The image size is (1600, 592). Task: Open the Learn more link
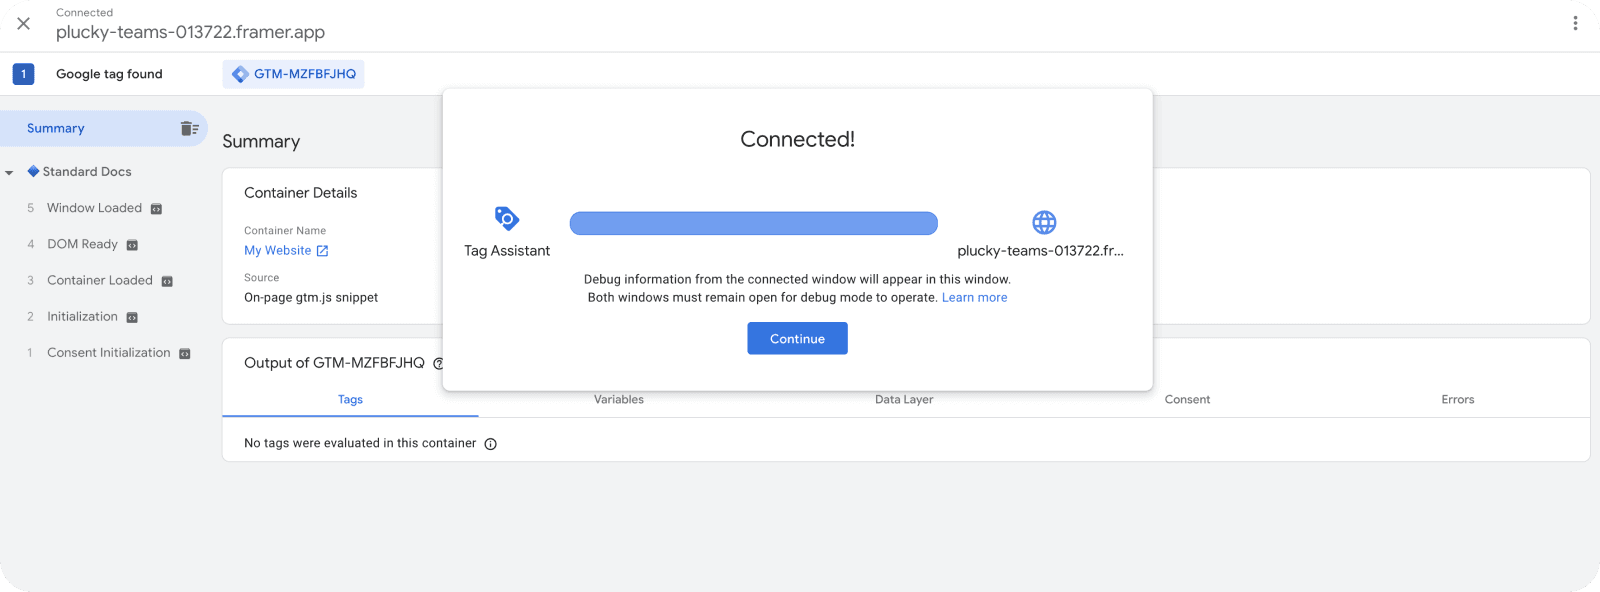tap(974, 297)
